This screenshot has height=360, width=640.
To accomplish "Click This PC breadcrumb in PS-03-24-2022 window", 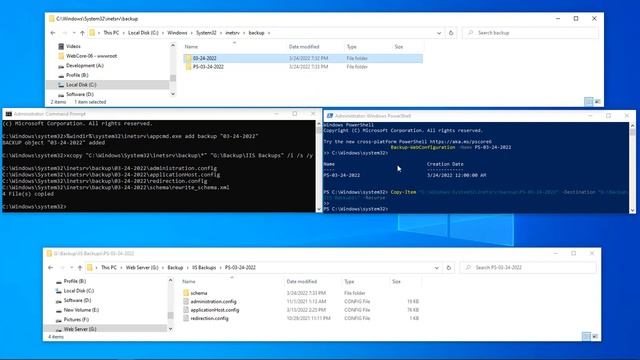I will pyautogui.click(x=109, y=268).
